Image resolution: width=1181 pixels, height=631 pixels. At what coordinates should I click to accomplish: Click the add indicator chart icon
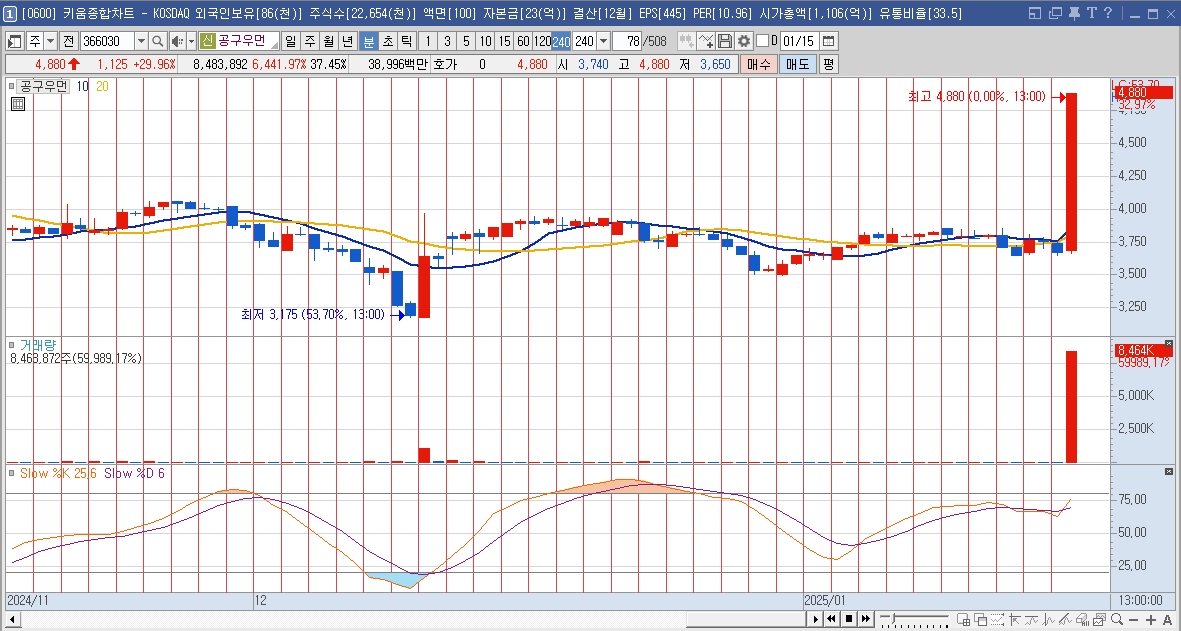click(x=706, y=41)
